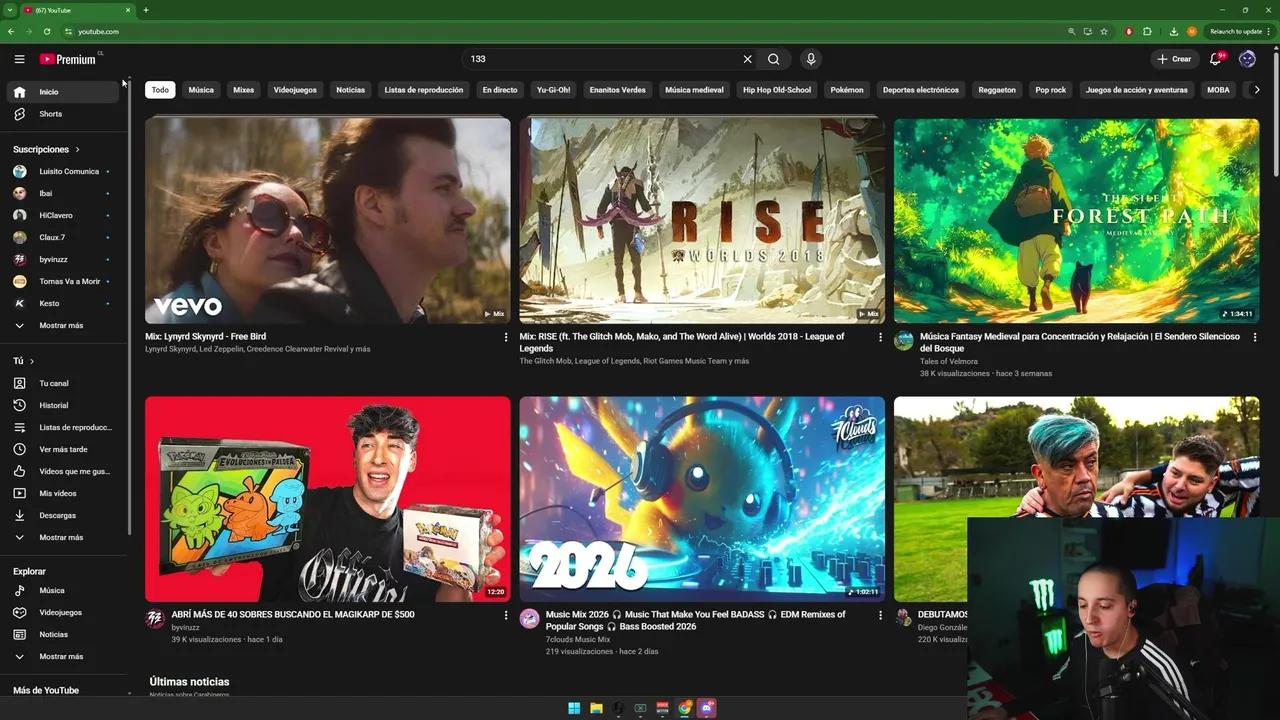Clear the search box with X
Screen dimensions: 1280x720
747,59
